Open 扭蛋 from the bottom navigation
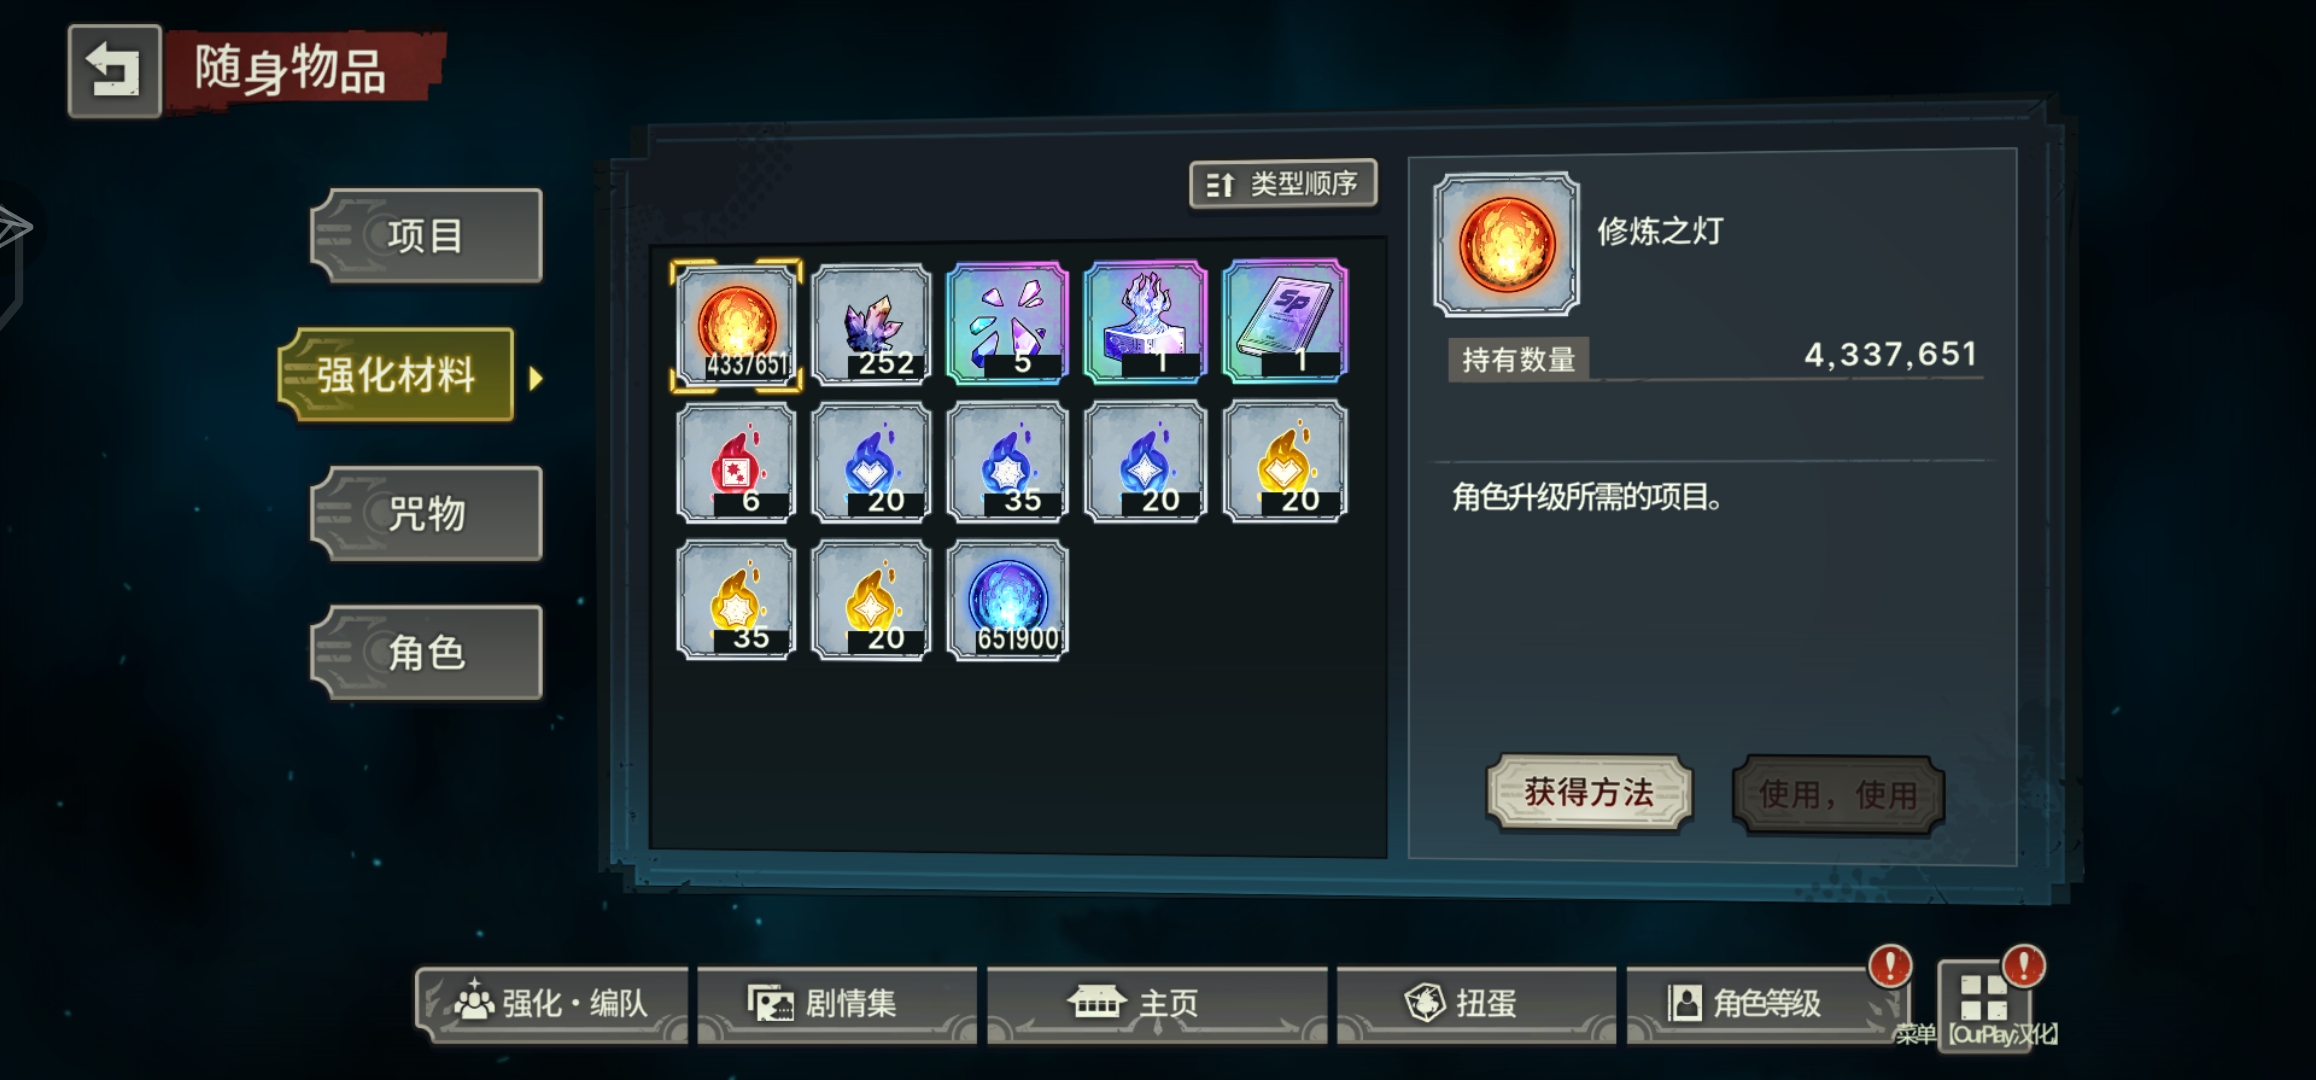The image size is (2316, 1080). click(1476, 1003)
